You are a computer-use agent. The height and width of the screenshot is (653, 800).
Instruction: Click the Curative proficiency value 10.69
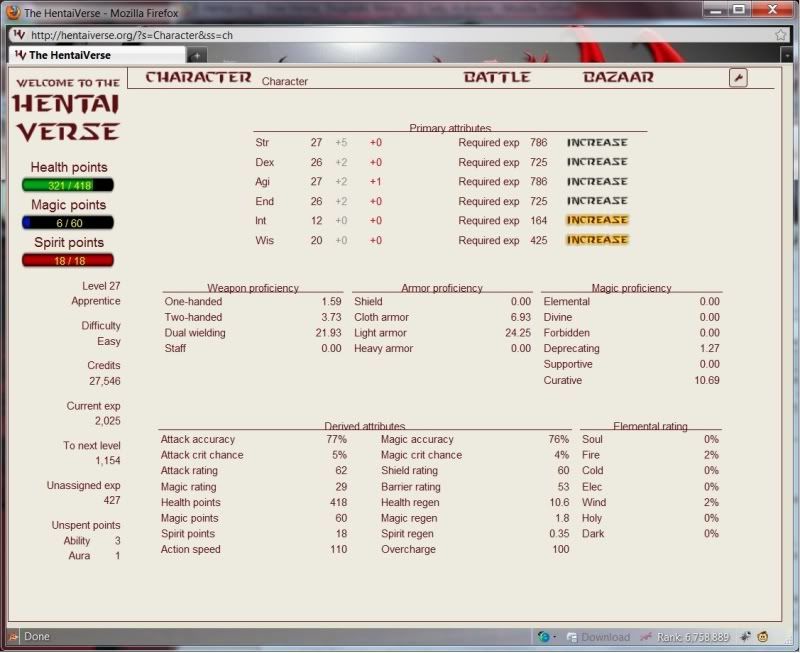(707, 380)
